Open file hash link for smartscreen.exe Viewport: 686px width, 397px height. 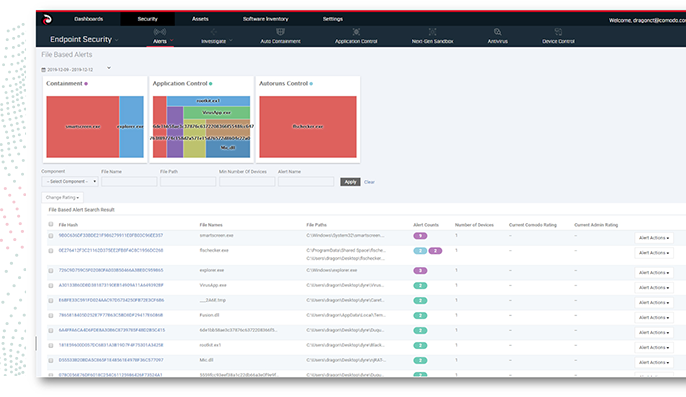click(x=111, y=235)
